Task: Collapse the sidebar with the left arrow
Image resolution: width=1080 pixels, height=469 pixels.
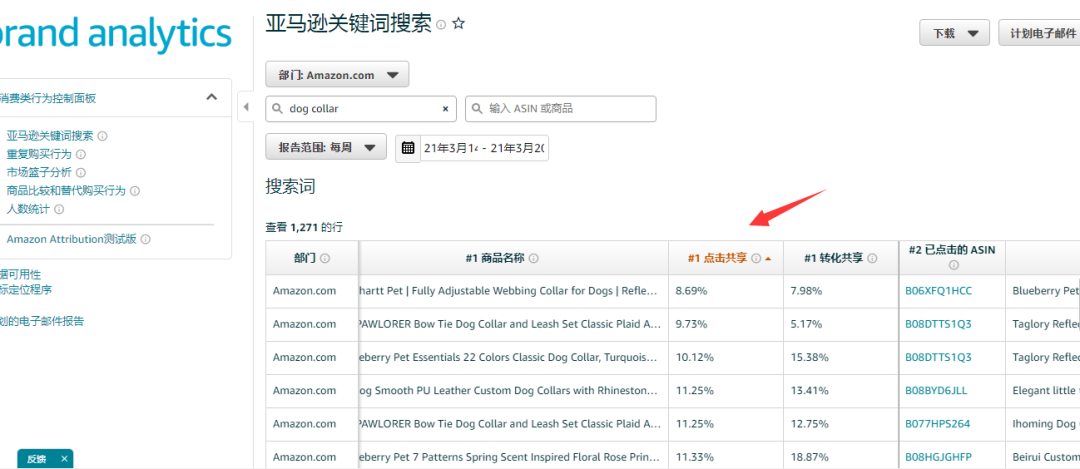Action: coord(246,107)
